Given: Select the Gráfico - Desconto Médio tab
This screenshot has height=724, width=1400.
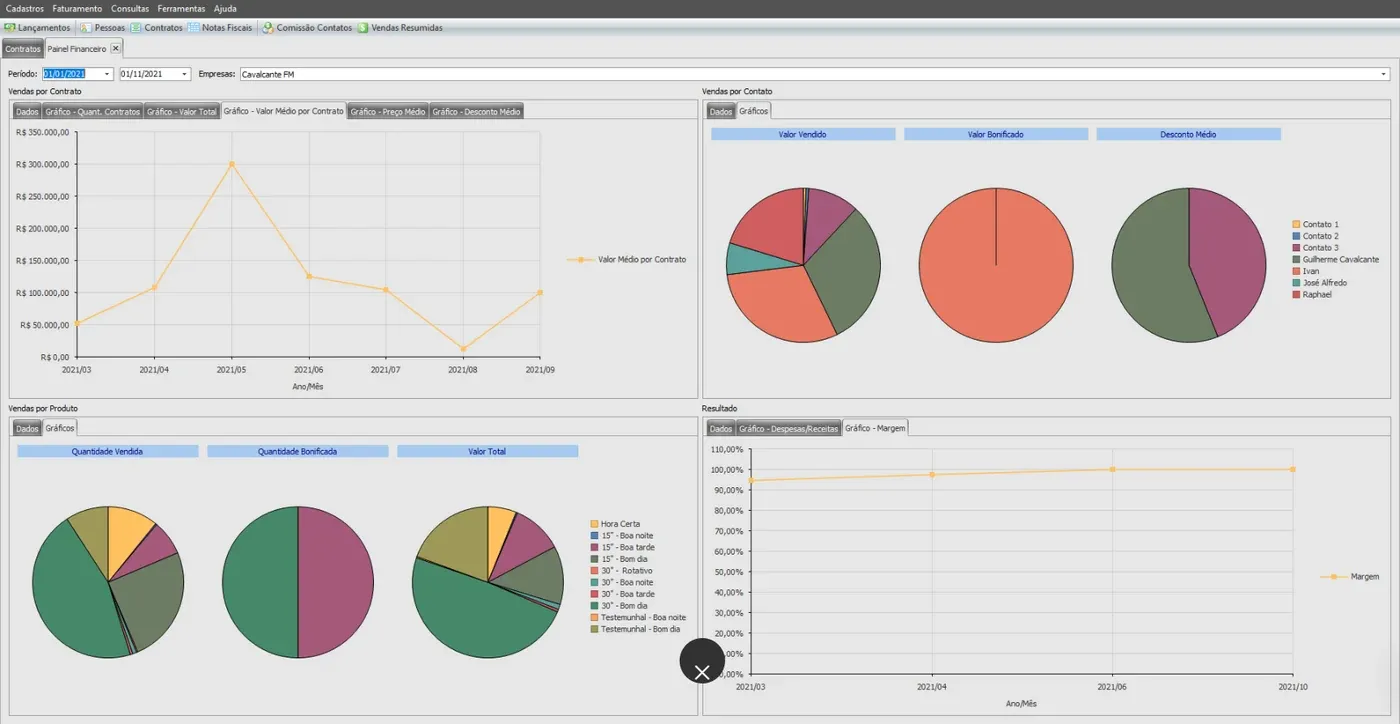Looking at the screenshot, I should pyautogui.click(x=476, y=111).
